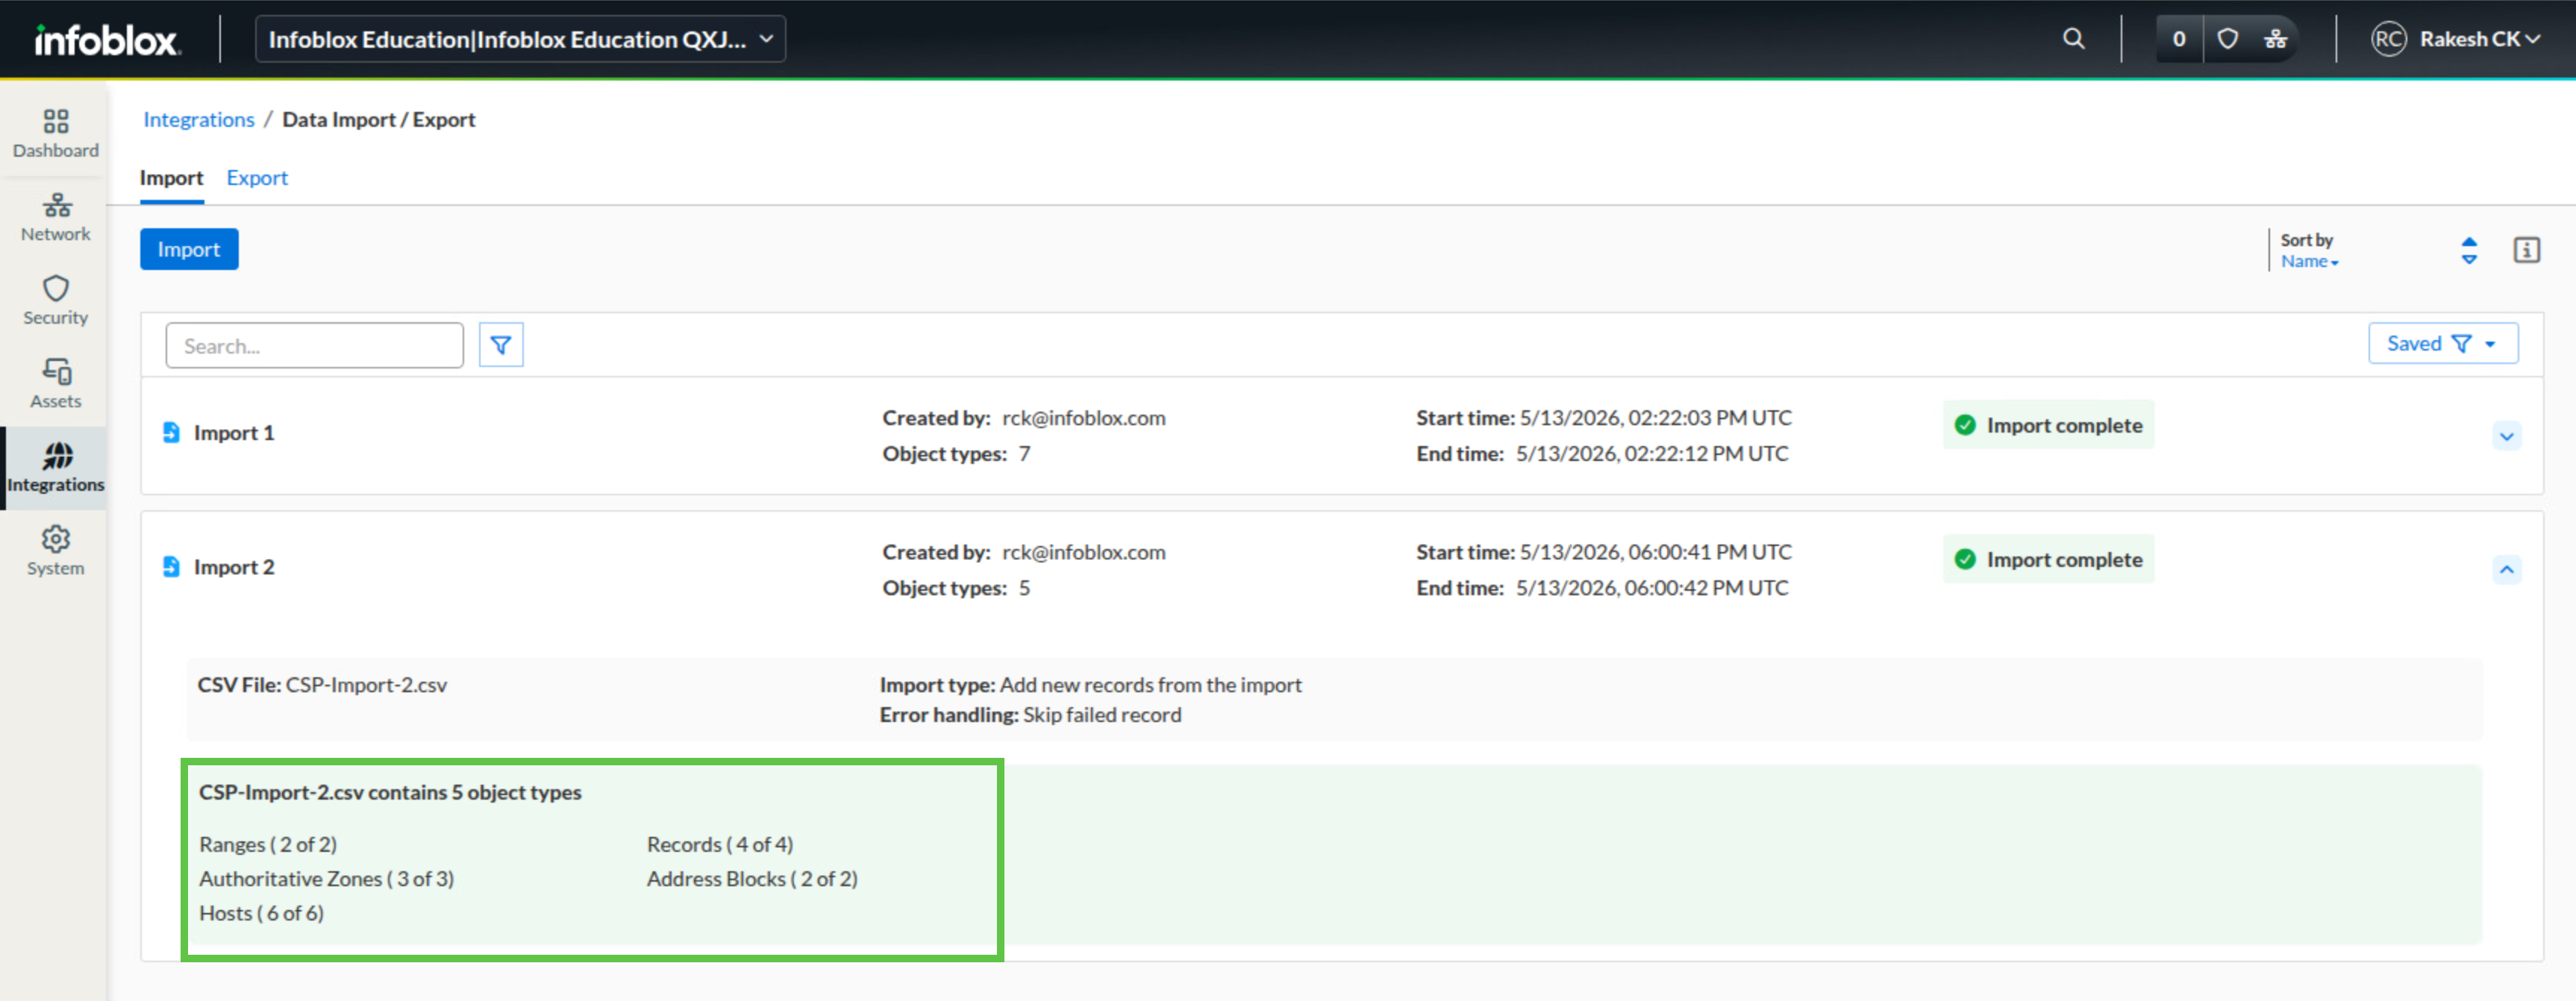2576x1001 pixels.
Task: Go to Dashboard in the sidebar
Action: click(x=56, y=134)
